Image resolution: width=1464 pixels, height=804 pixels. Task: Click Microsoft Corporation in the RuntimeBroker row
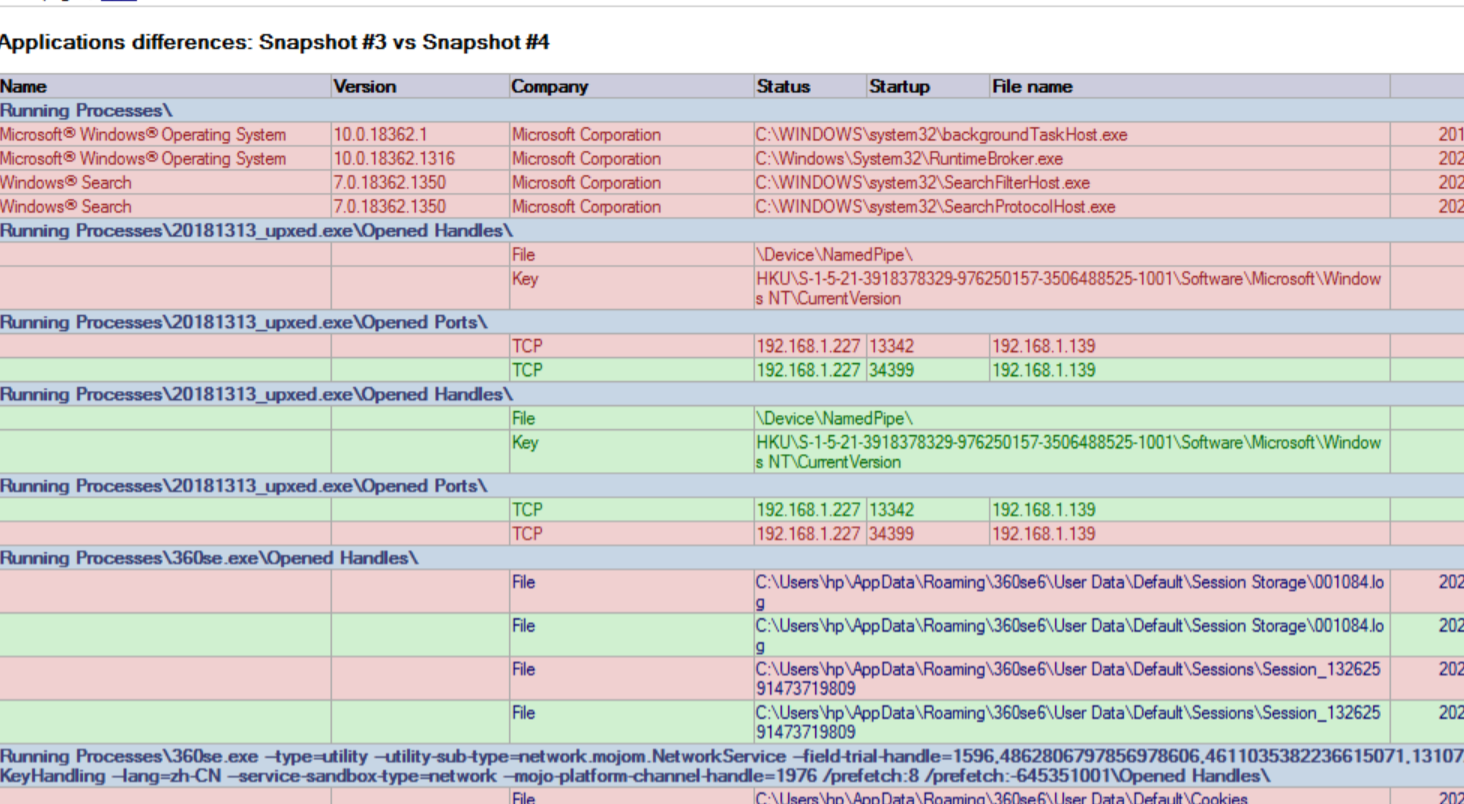click(x=586, y=158)
